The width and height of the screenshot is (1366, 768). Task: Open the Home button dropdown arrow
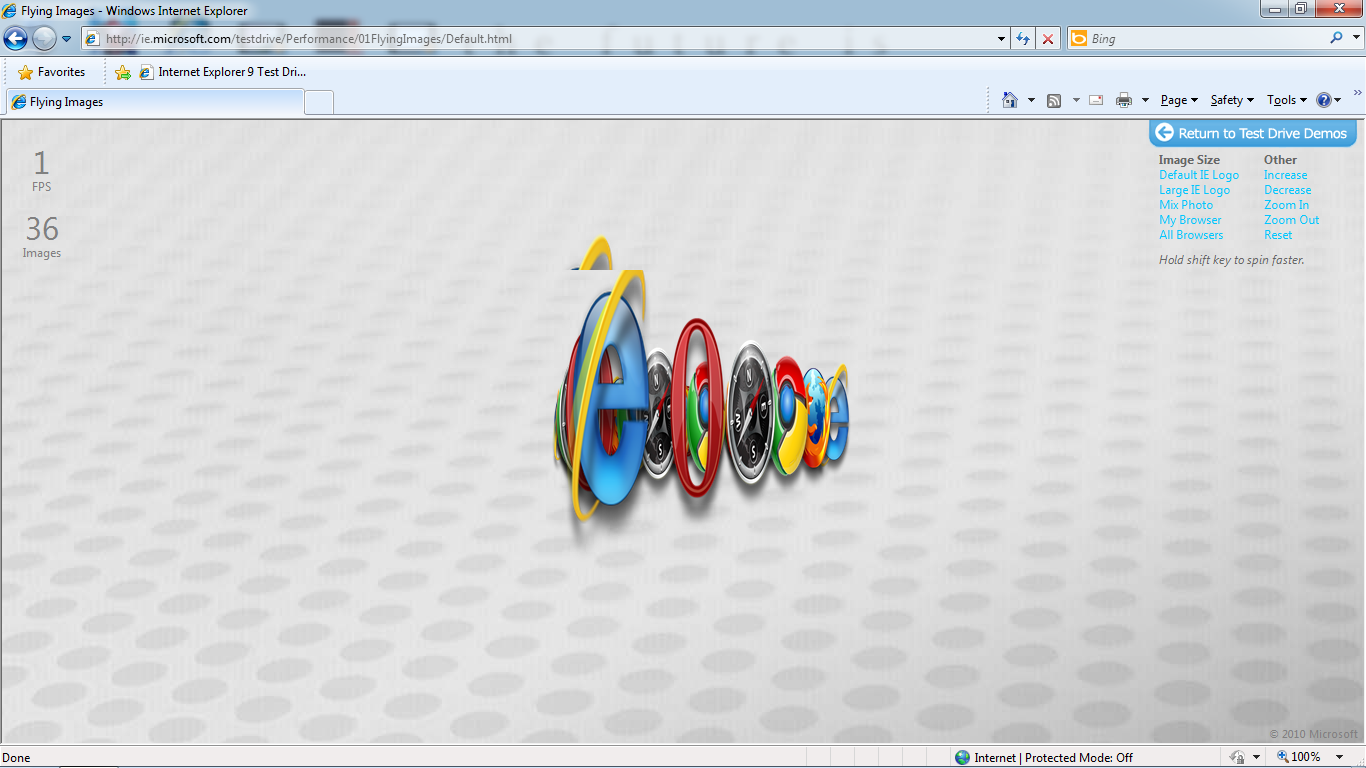point(1031,100)
